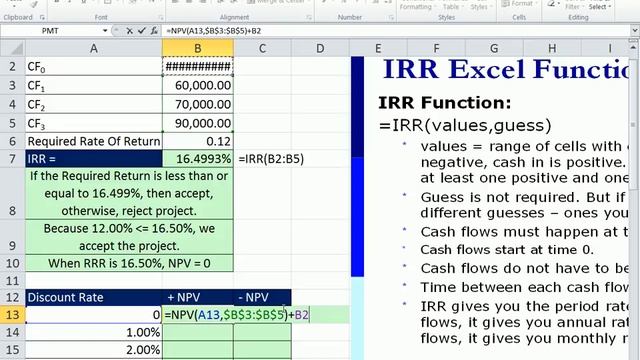Click the CF2 label cell
The image size is (640, 360).
(x=94, y=104)
